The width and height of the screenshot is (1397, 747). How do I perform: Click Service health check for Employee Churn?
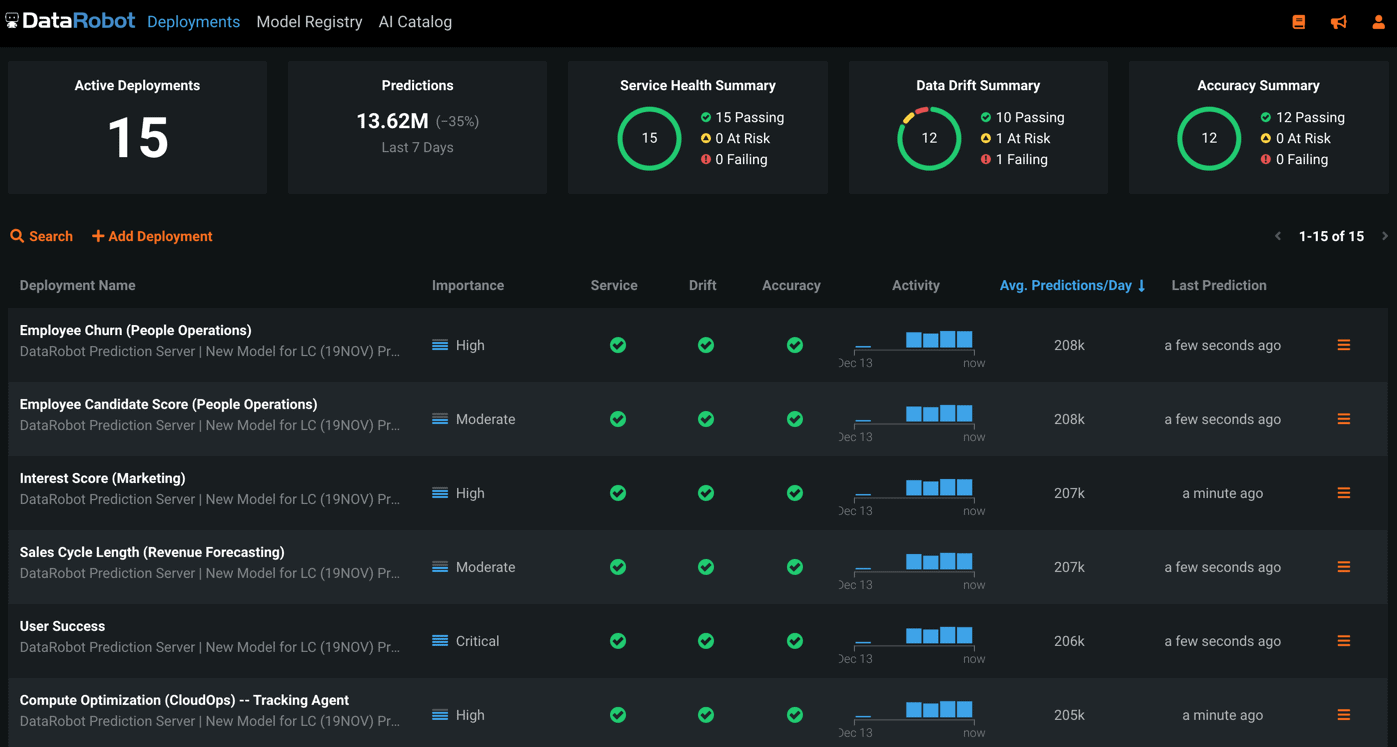(618, 345)
